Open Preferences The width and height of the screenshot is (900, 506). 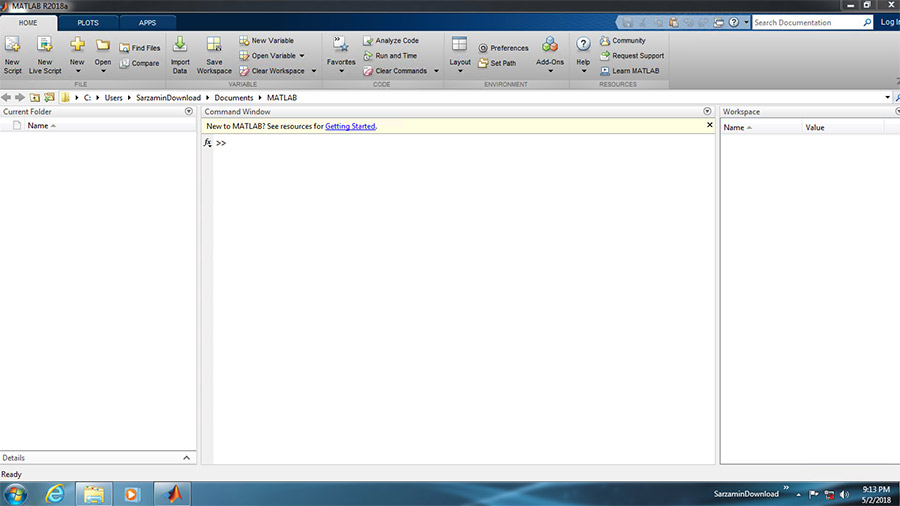503,48
